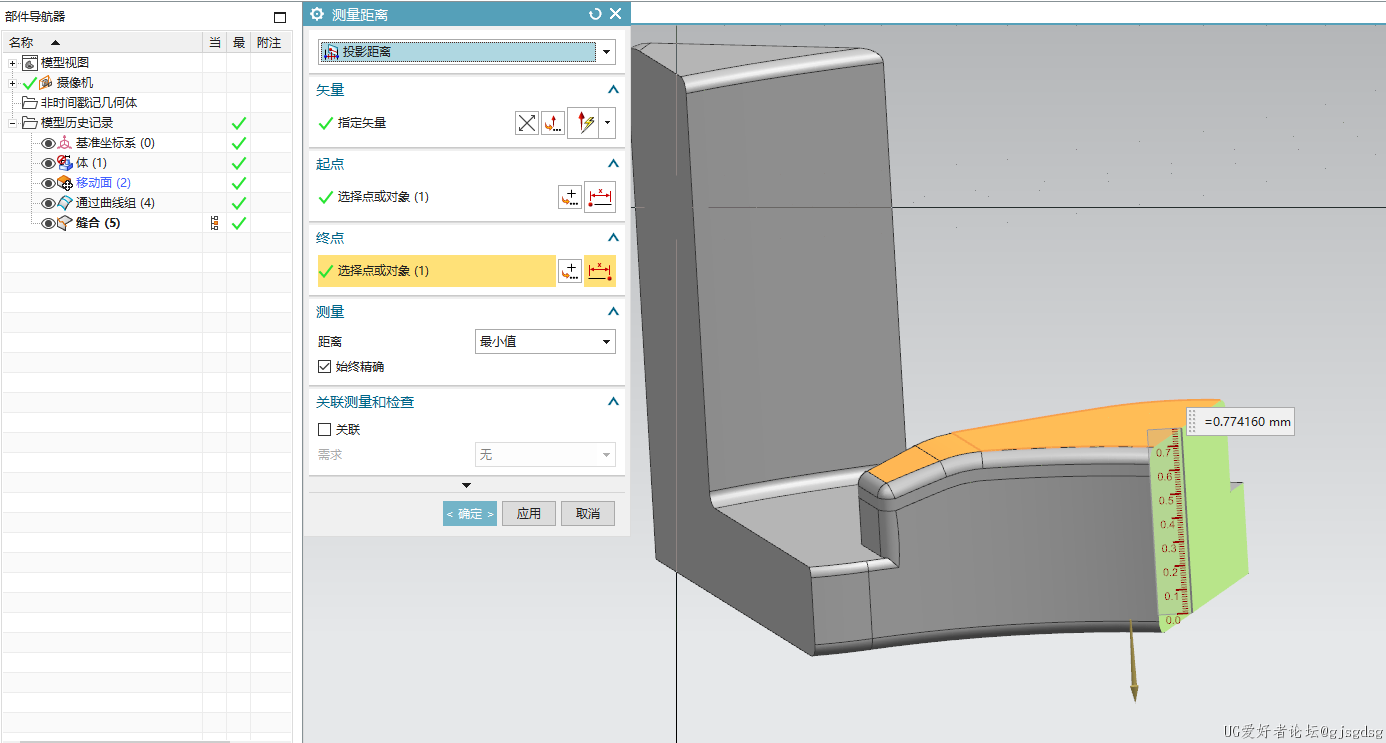Expand the 摄像机 tree node
The height and width of the screenshot is (743, 1386).
pos(13,83)
